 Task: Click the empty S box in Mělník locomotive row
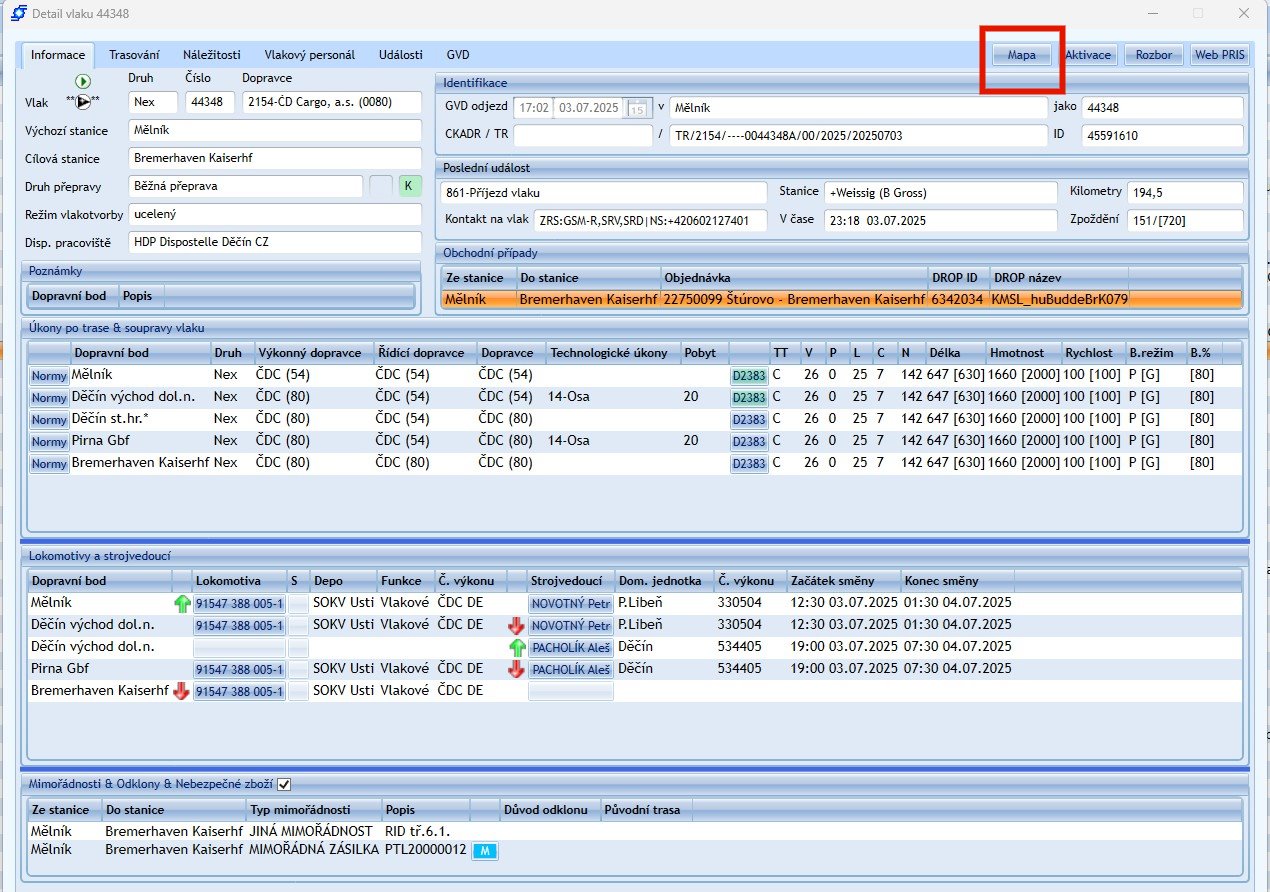coord(298,604)
